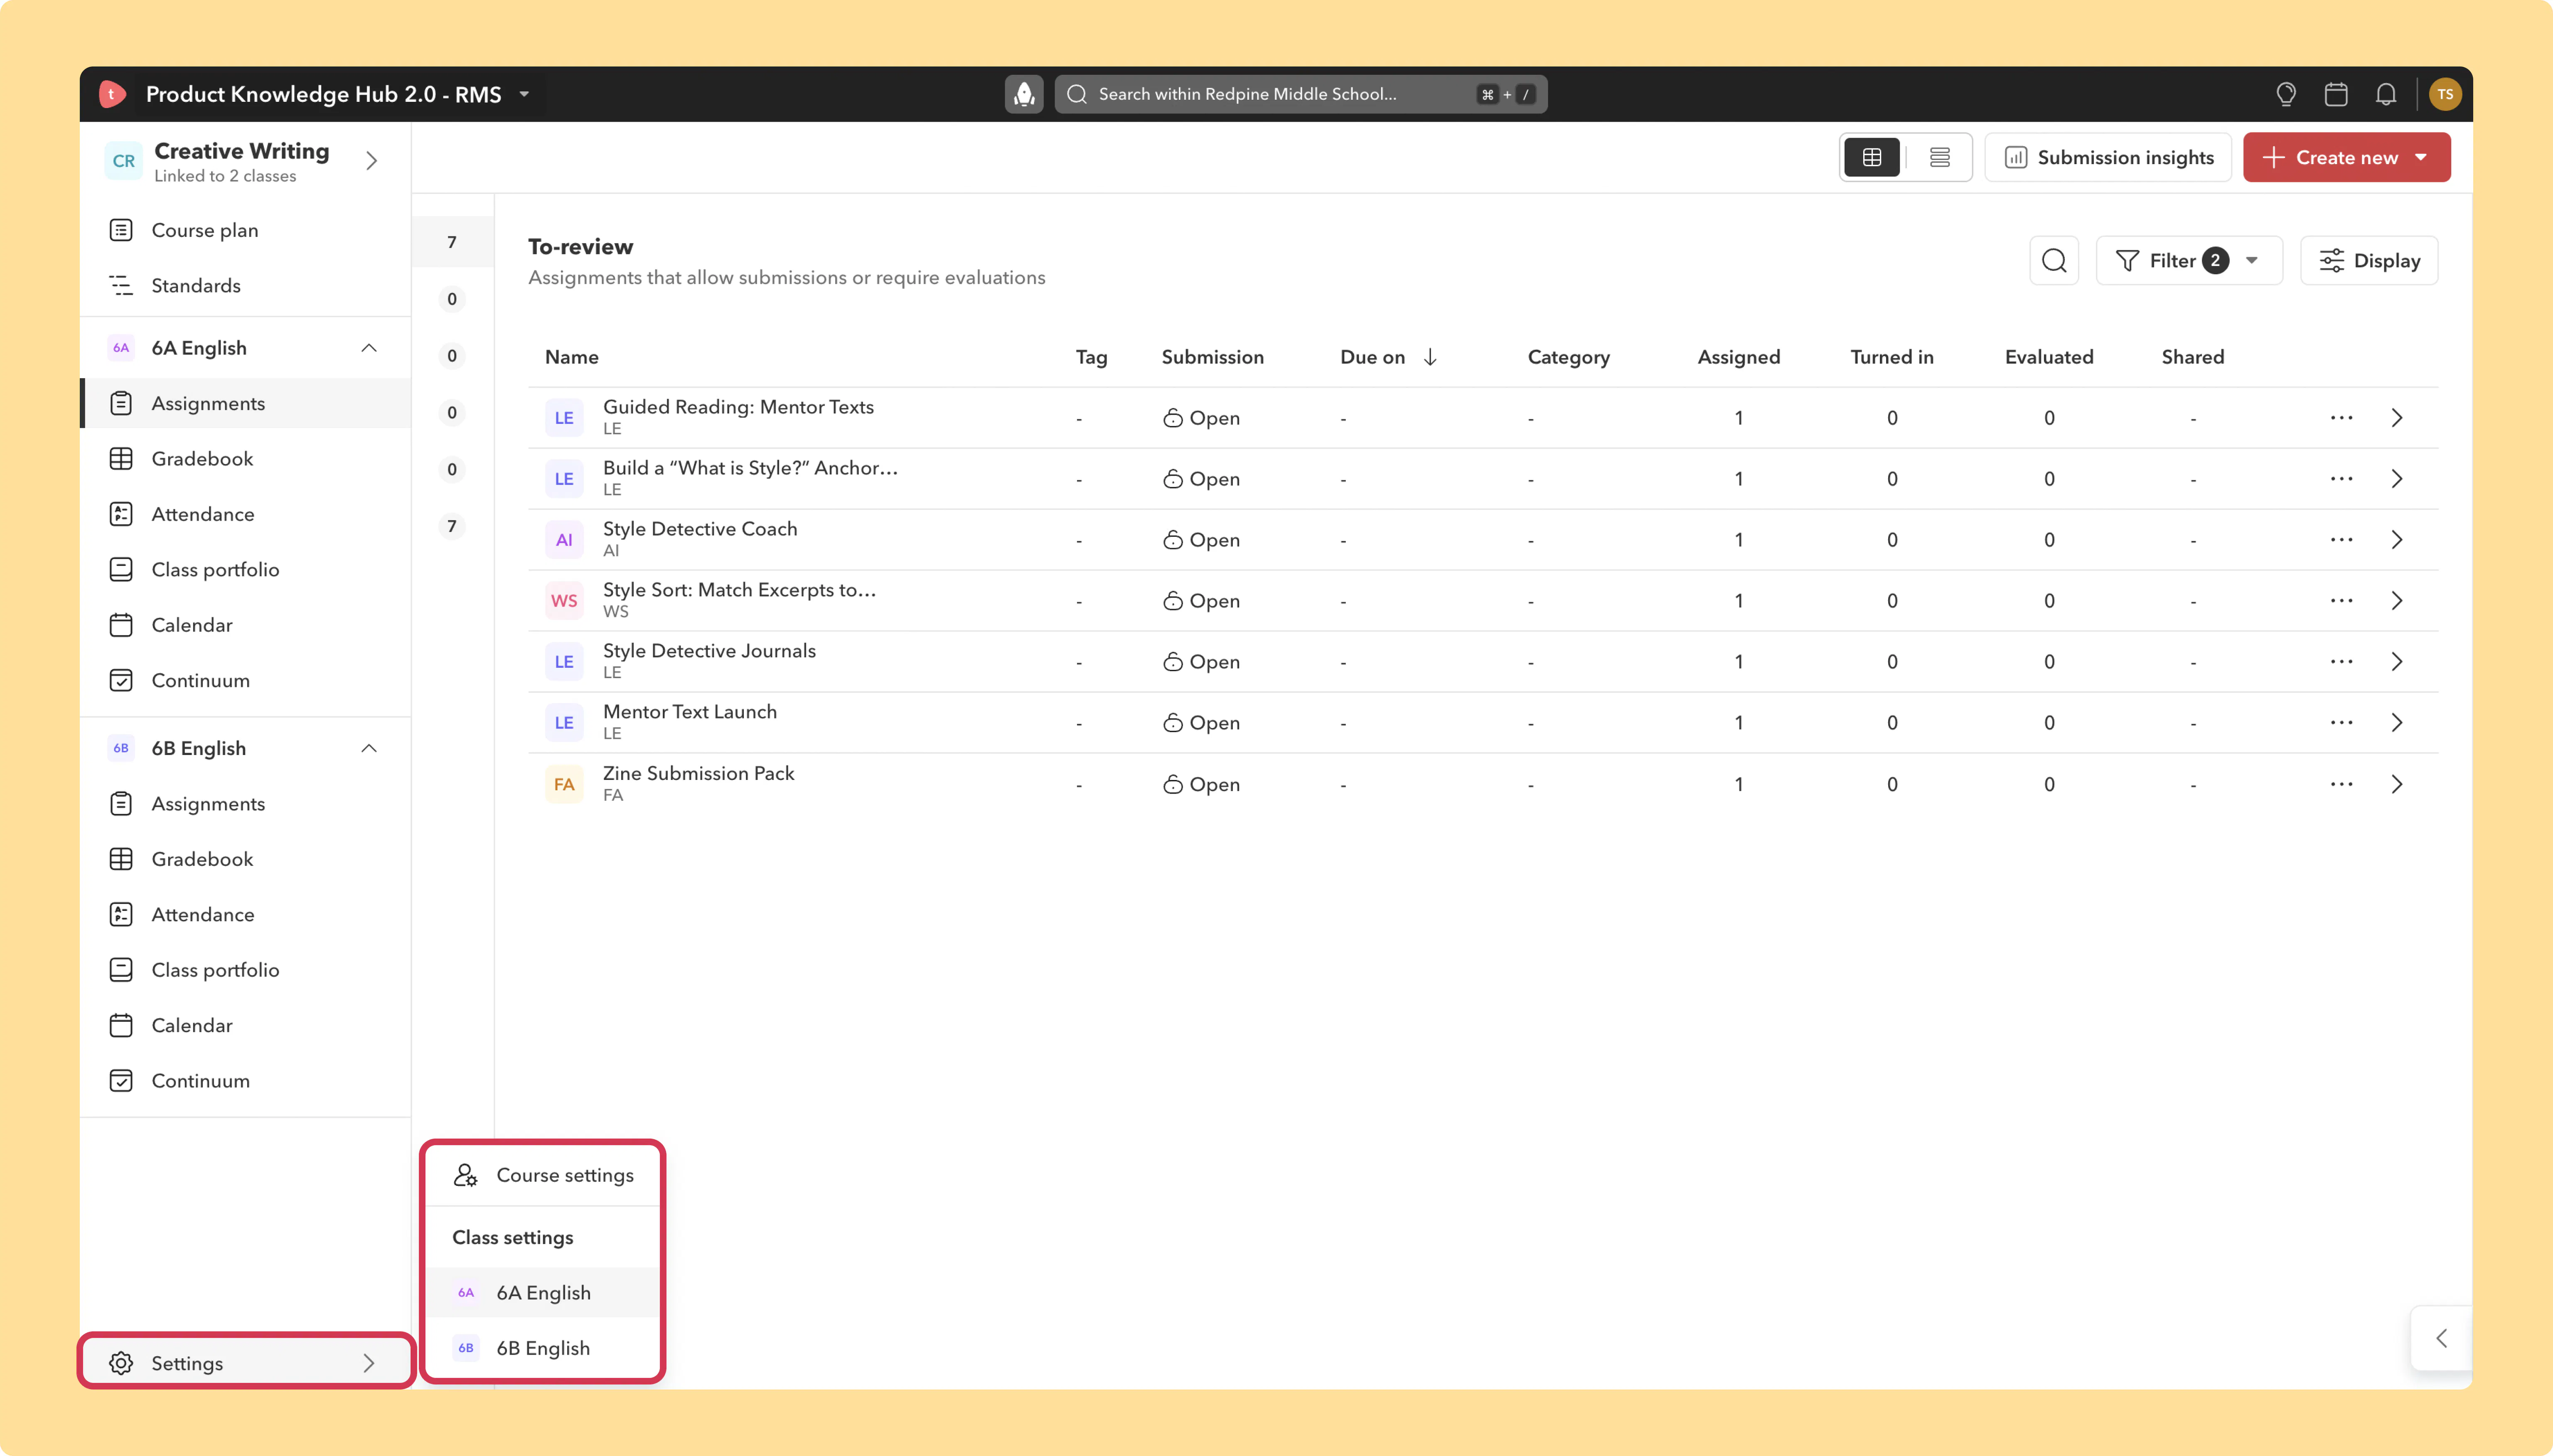This screenshot has height=1456, width=2553.
Task: Open the Create new dropdown
Action: coord(2346,157)
